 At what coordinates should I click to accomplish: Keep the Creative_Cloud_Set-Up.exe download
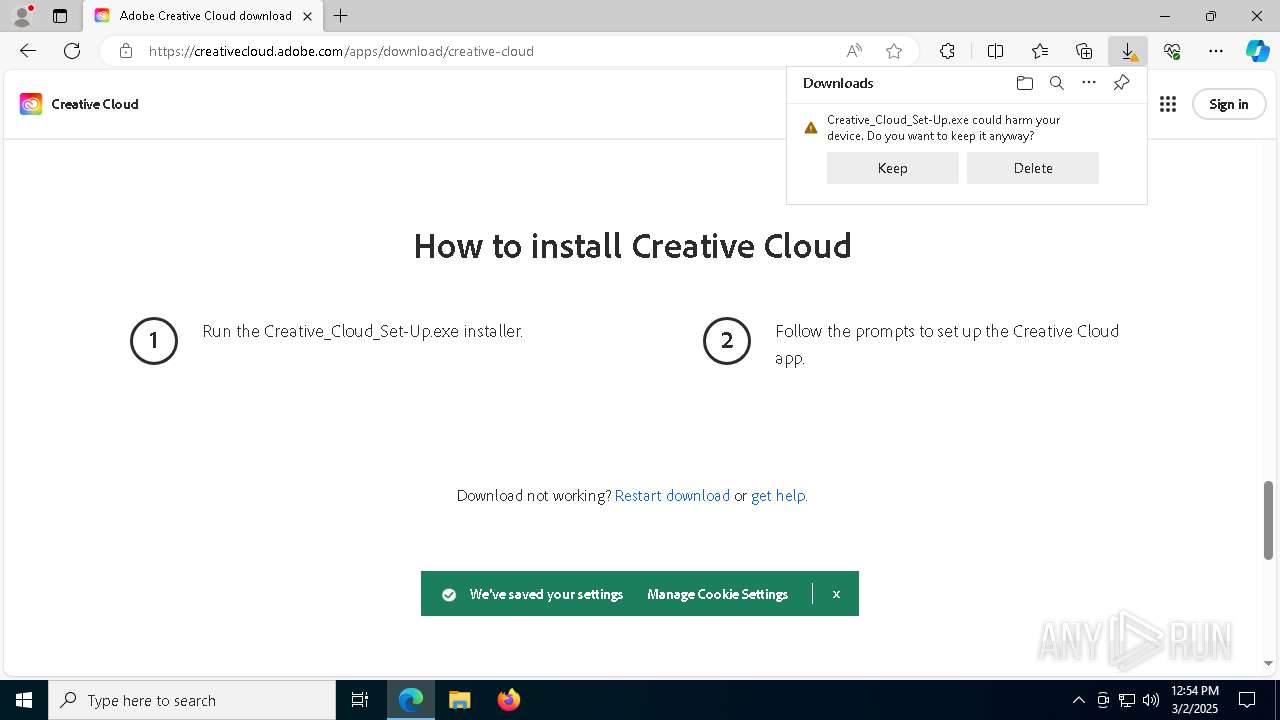(x=893, y=168)
